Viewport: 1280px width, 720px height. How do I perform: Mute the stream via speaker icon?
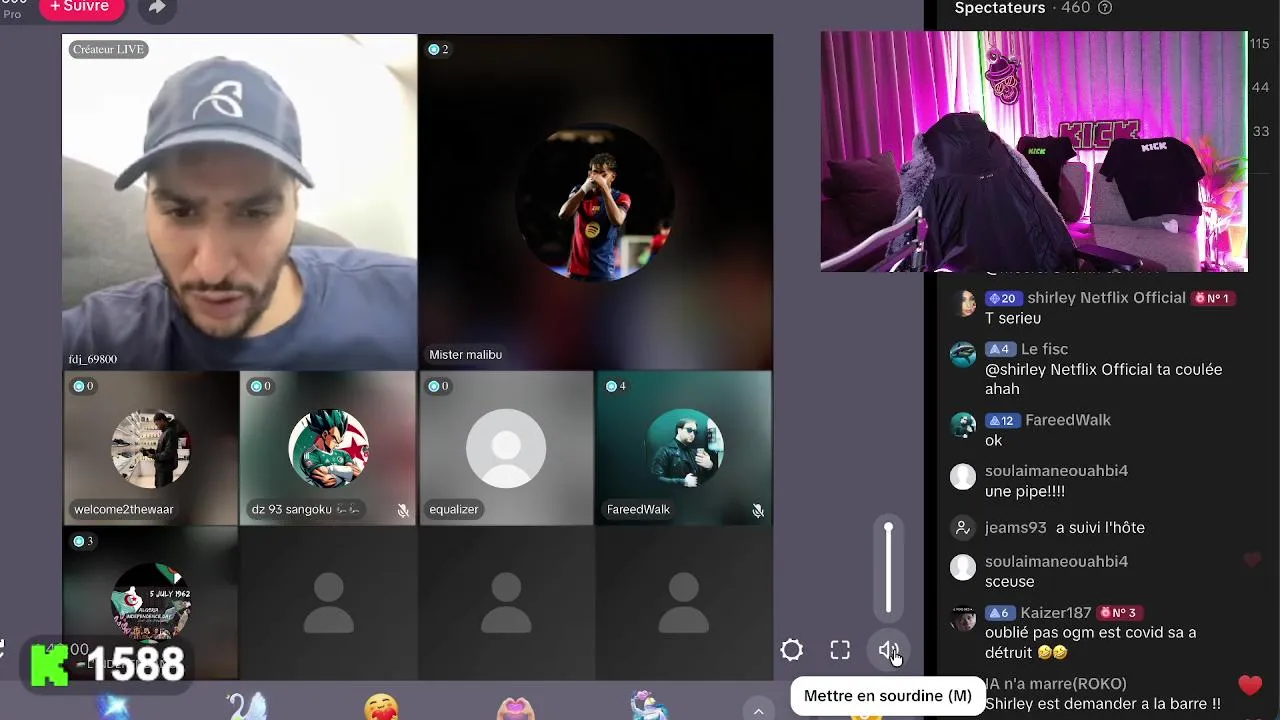[888, 651]
